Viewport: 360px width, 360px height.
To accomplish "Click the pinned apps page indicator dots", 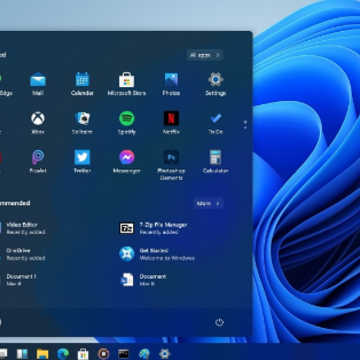I will (x=245, y=124).
